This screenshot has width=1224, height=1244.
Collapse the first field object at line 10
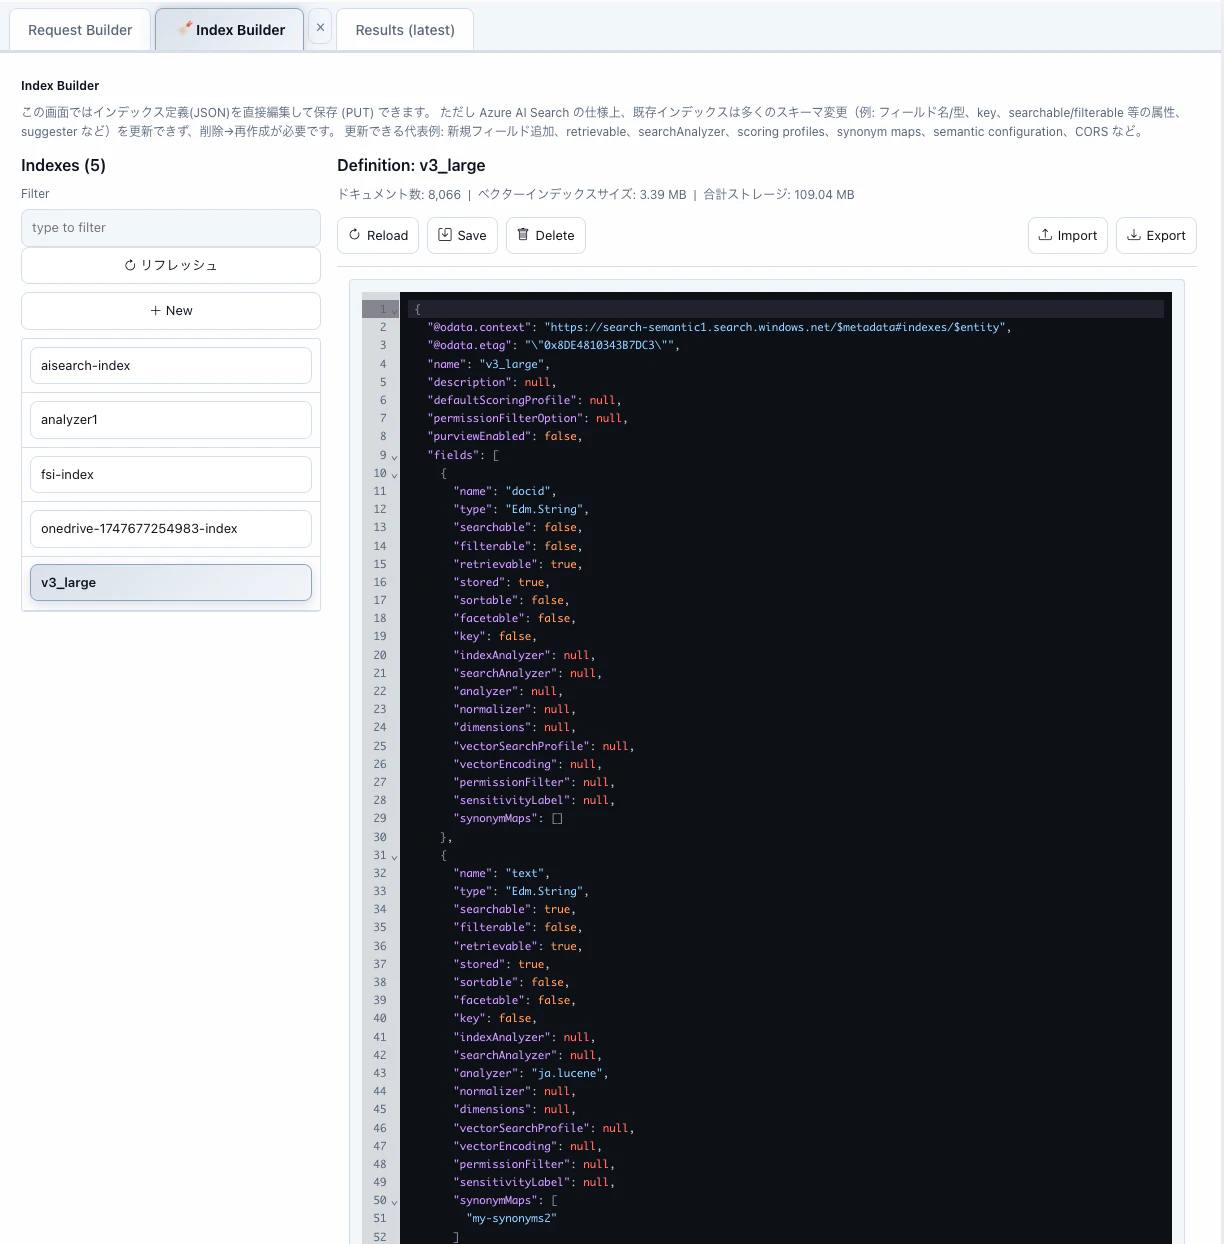[394, 474]
